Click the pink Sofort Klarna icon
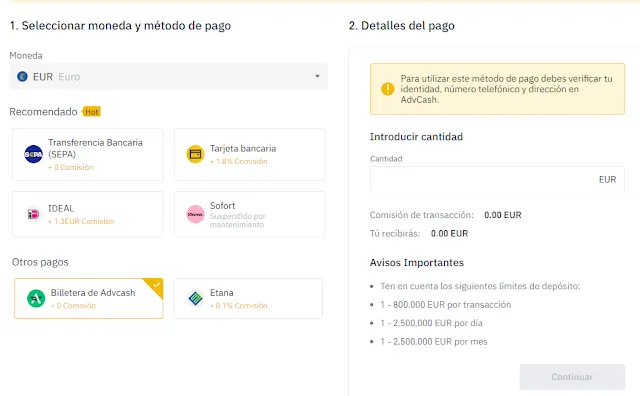 pos(196,214)
